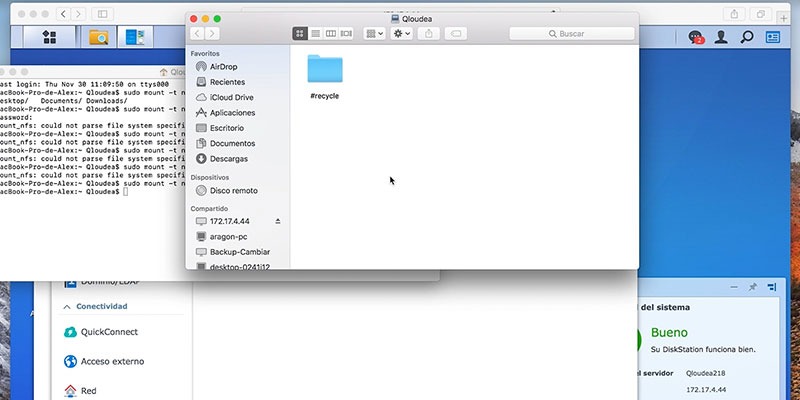Open Finder's action gear dropdown
This screenshot has height=400, width=800.
pos(402,34)
